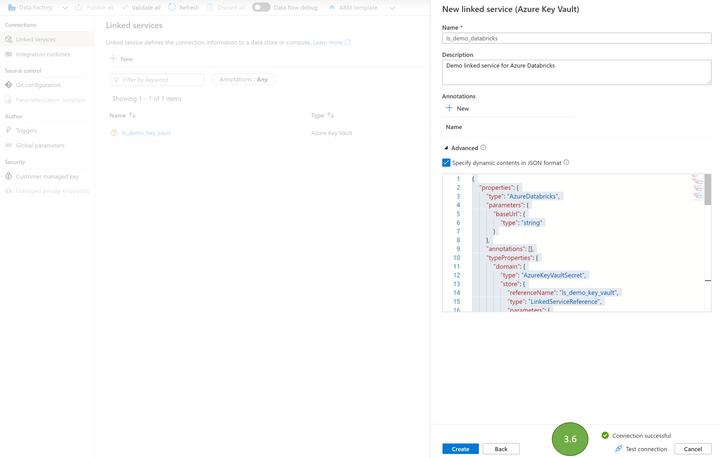This screenshot has width=720, height=458.
Task: Select Triggers in the sidebar
Action: tap(26, 130)
